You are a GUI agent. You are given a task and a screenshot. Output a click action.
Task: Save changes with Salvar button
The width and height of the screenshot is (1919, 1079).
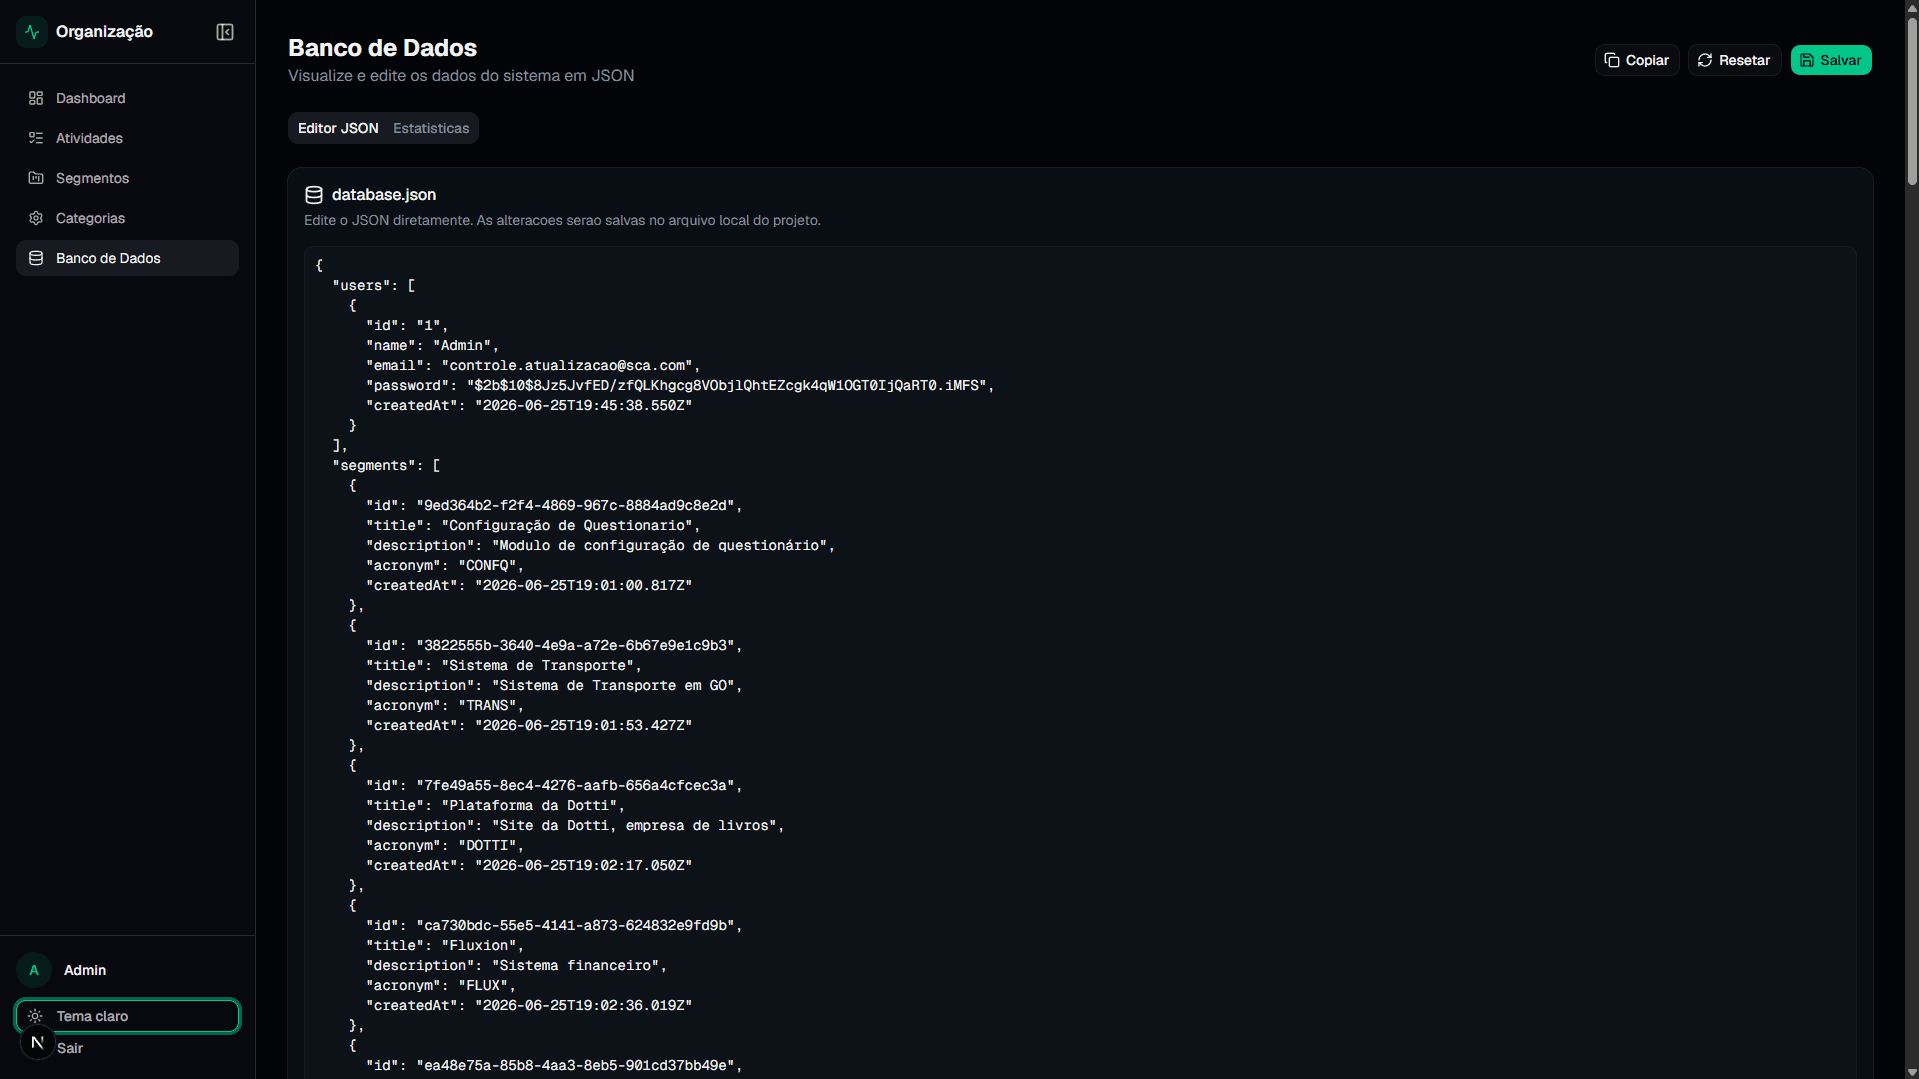[1831, 60]
